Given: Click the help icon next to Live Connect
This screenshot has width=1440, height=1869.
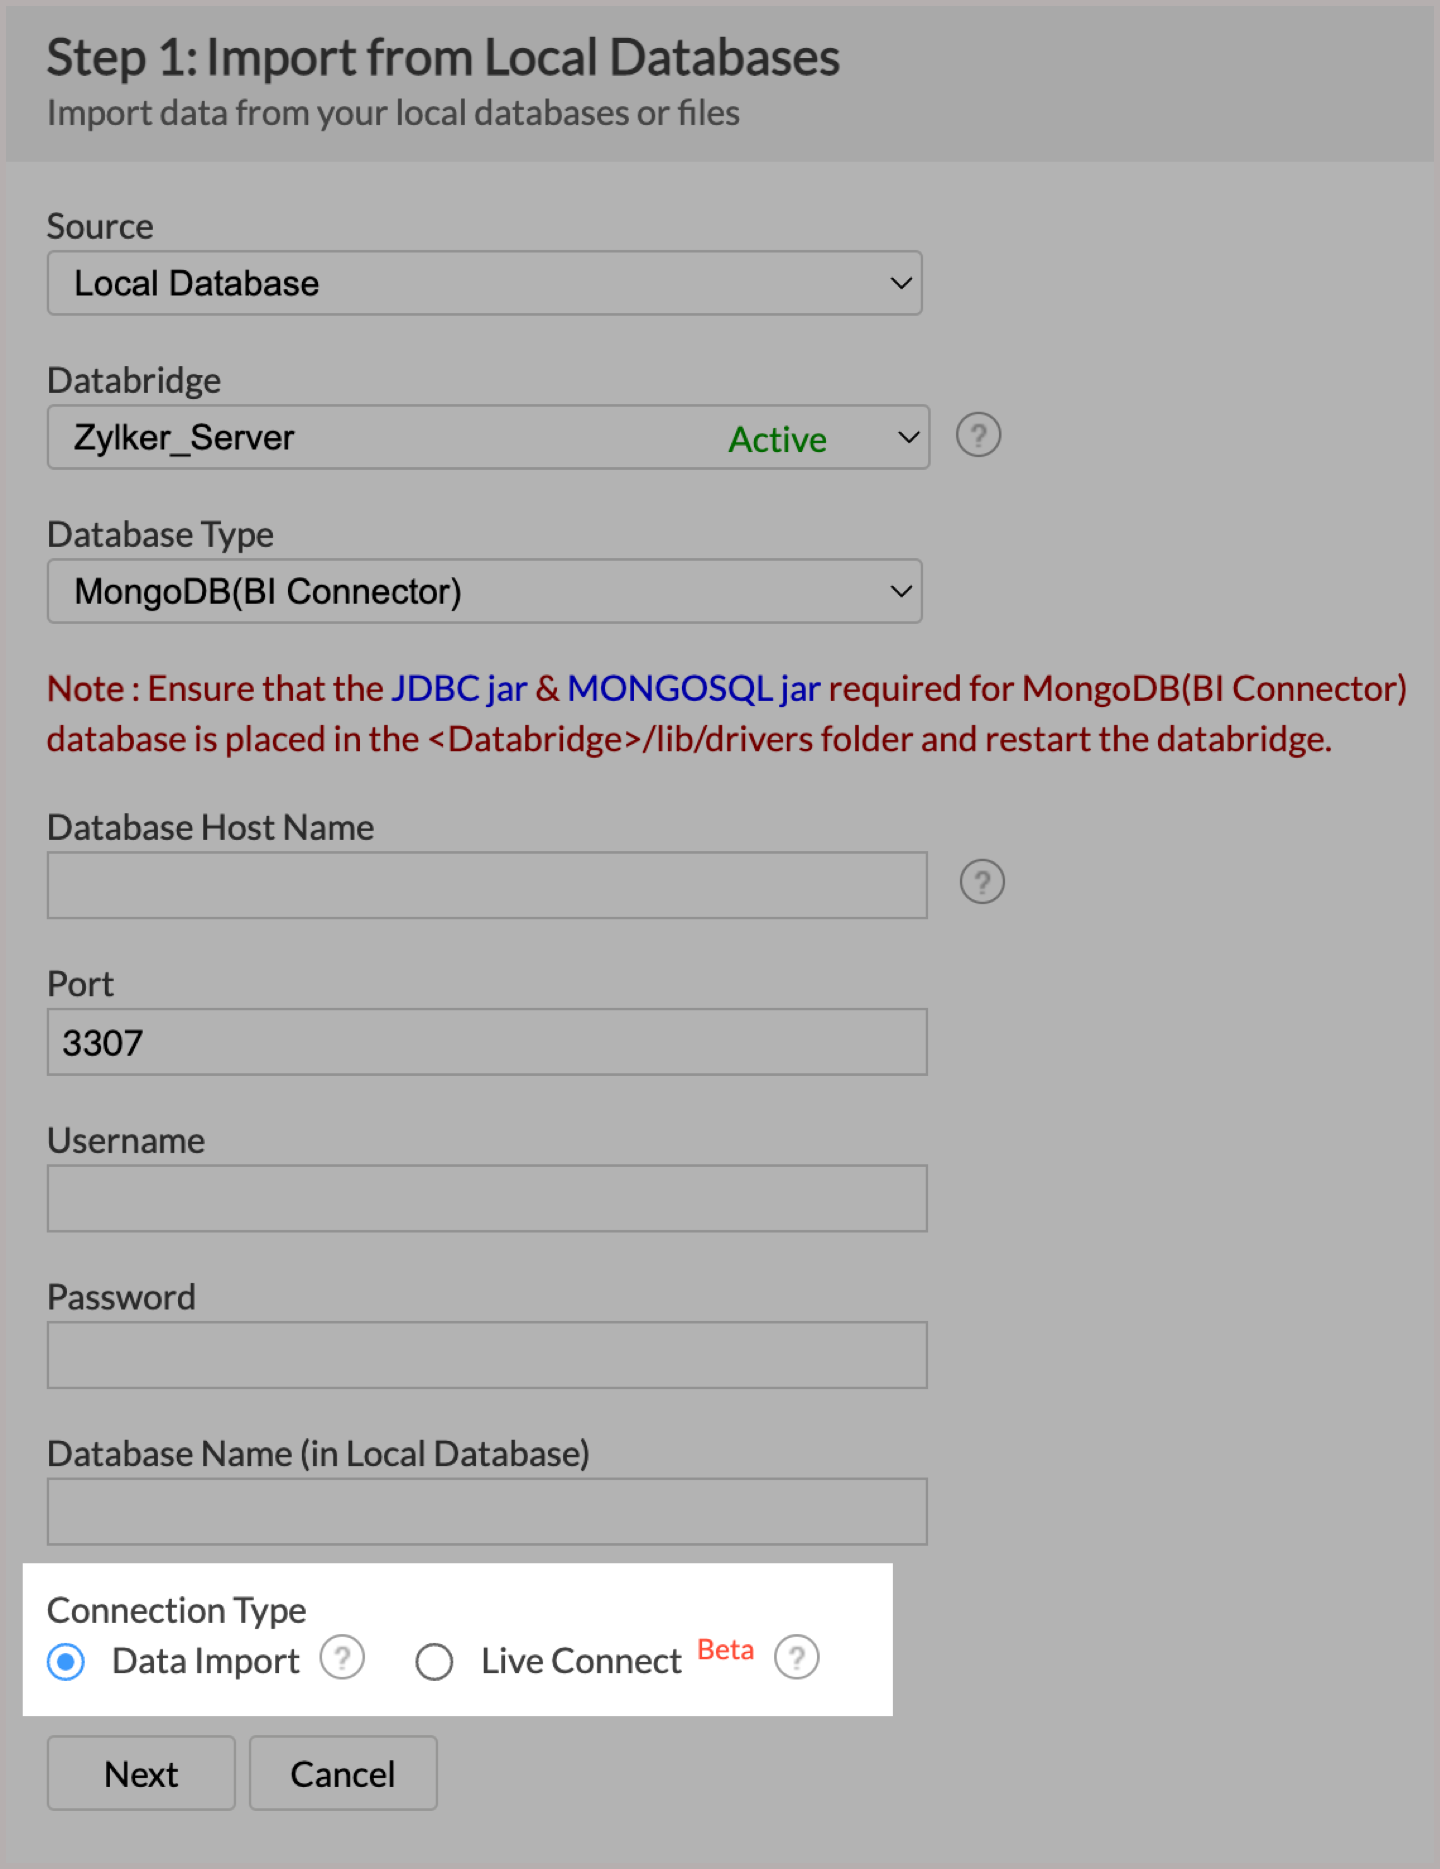Looking at the screenshot, I should click(797, 1658).
